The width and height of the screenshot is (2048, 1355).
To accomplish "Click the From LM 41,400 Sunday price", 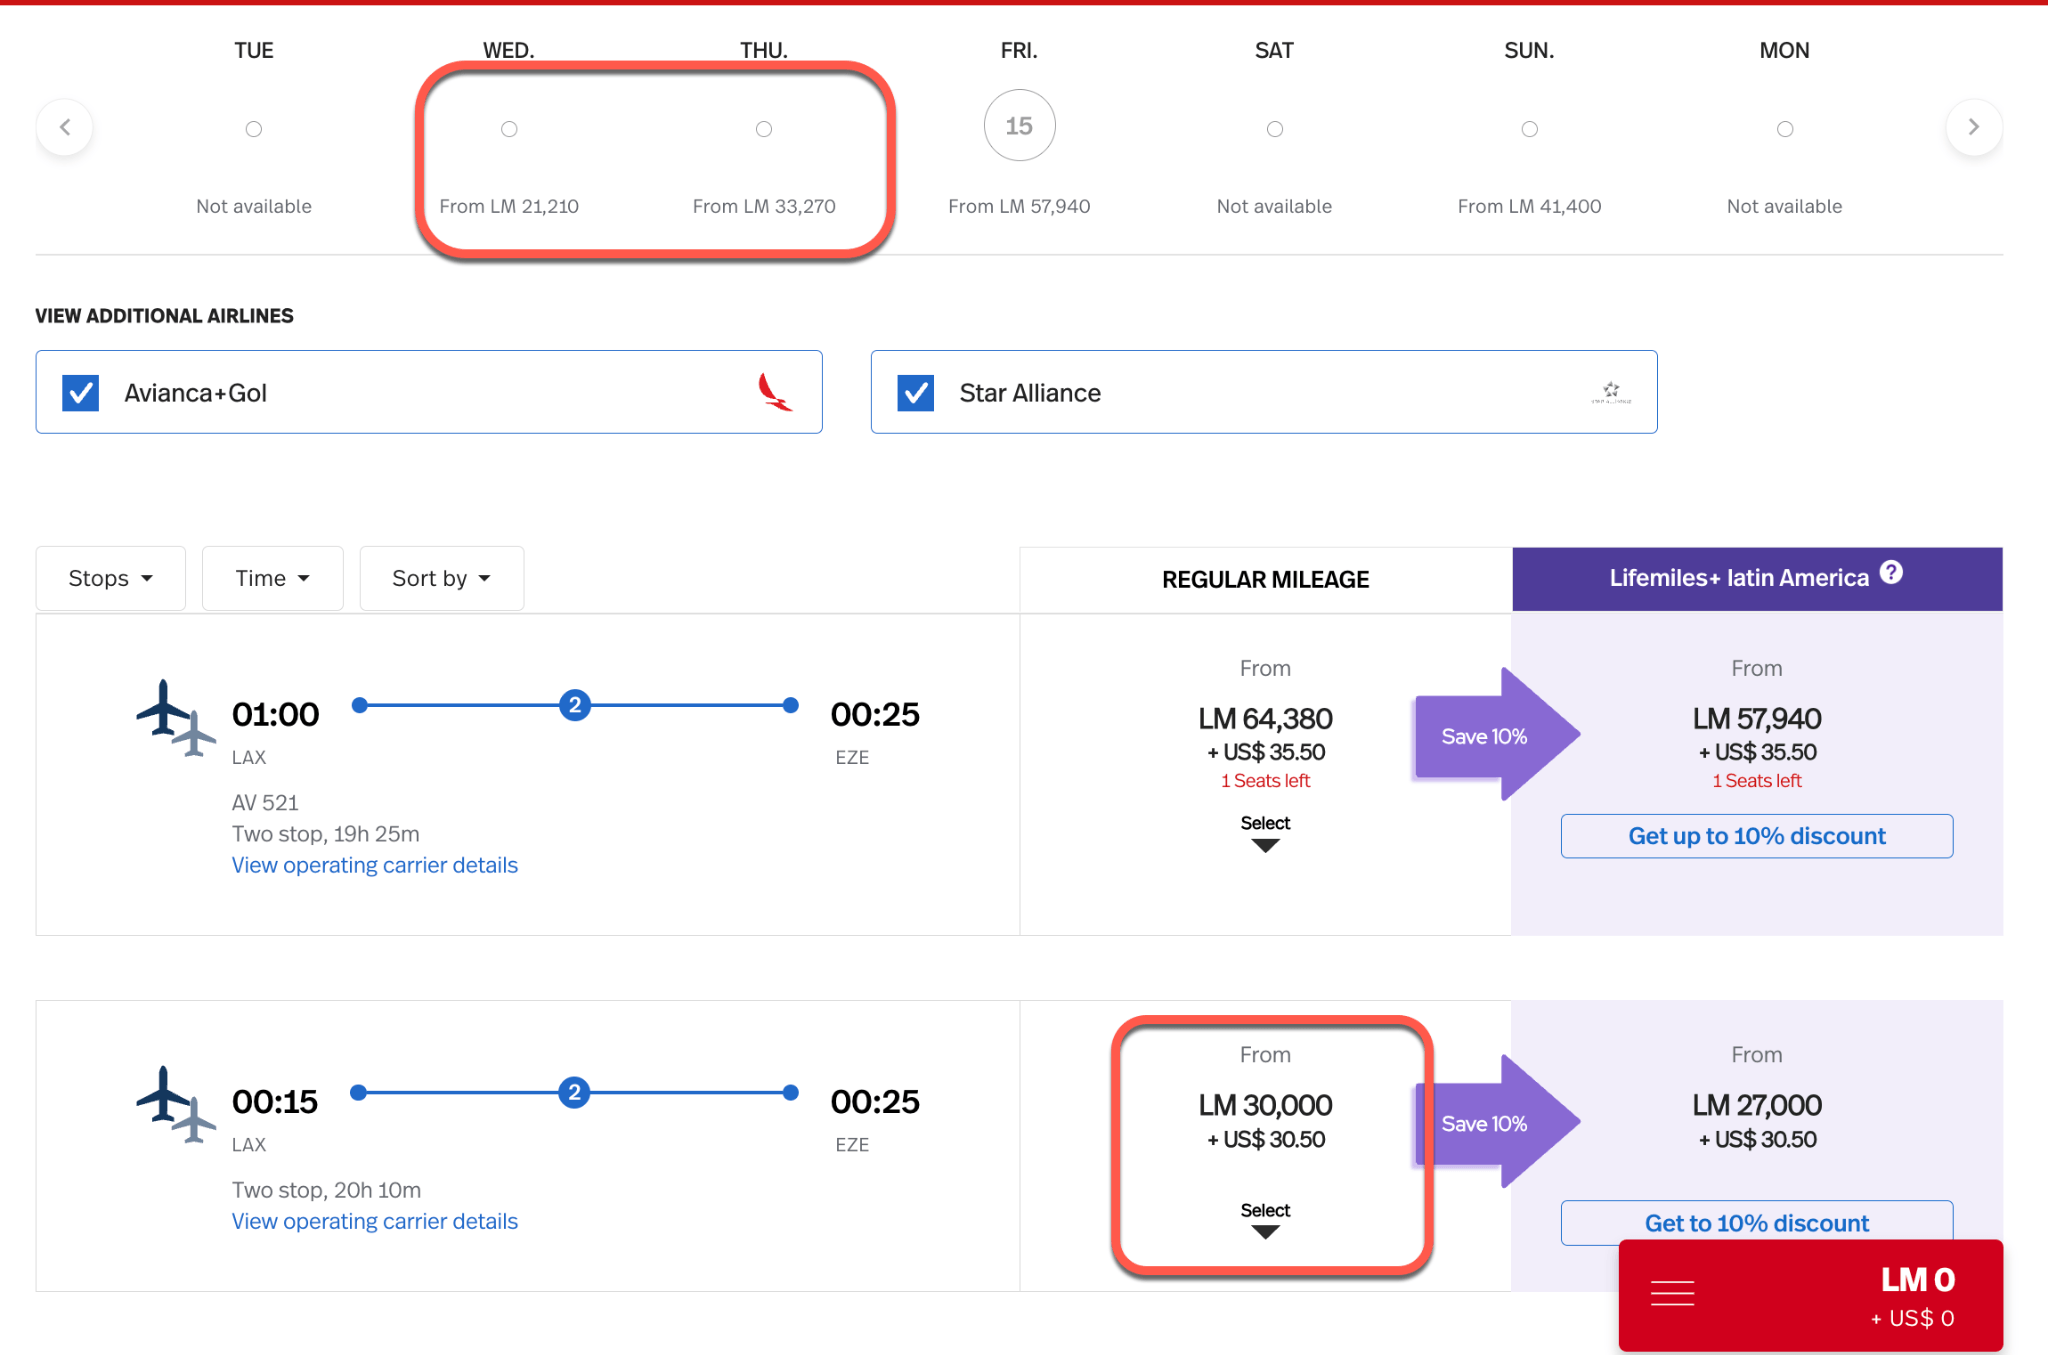I will tap(1530, 206).
